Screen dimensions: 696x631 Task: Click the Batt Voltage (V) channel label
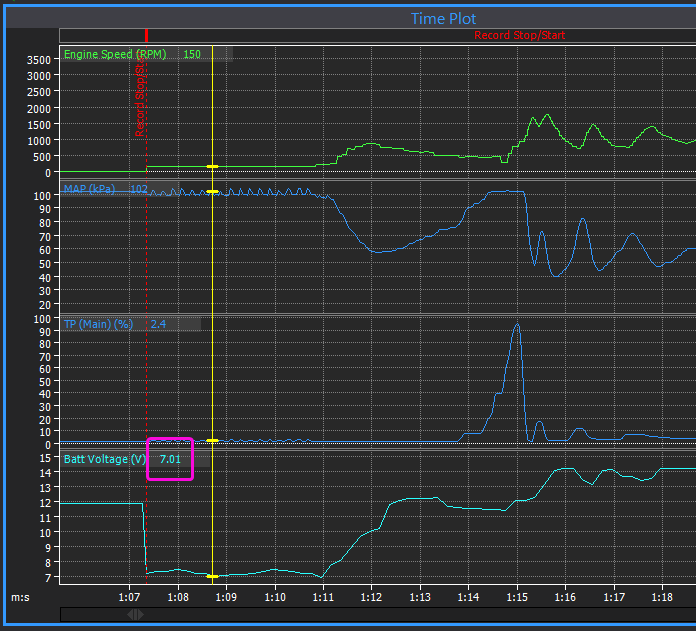coord(105,459)
